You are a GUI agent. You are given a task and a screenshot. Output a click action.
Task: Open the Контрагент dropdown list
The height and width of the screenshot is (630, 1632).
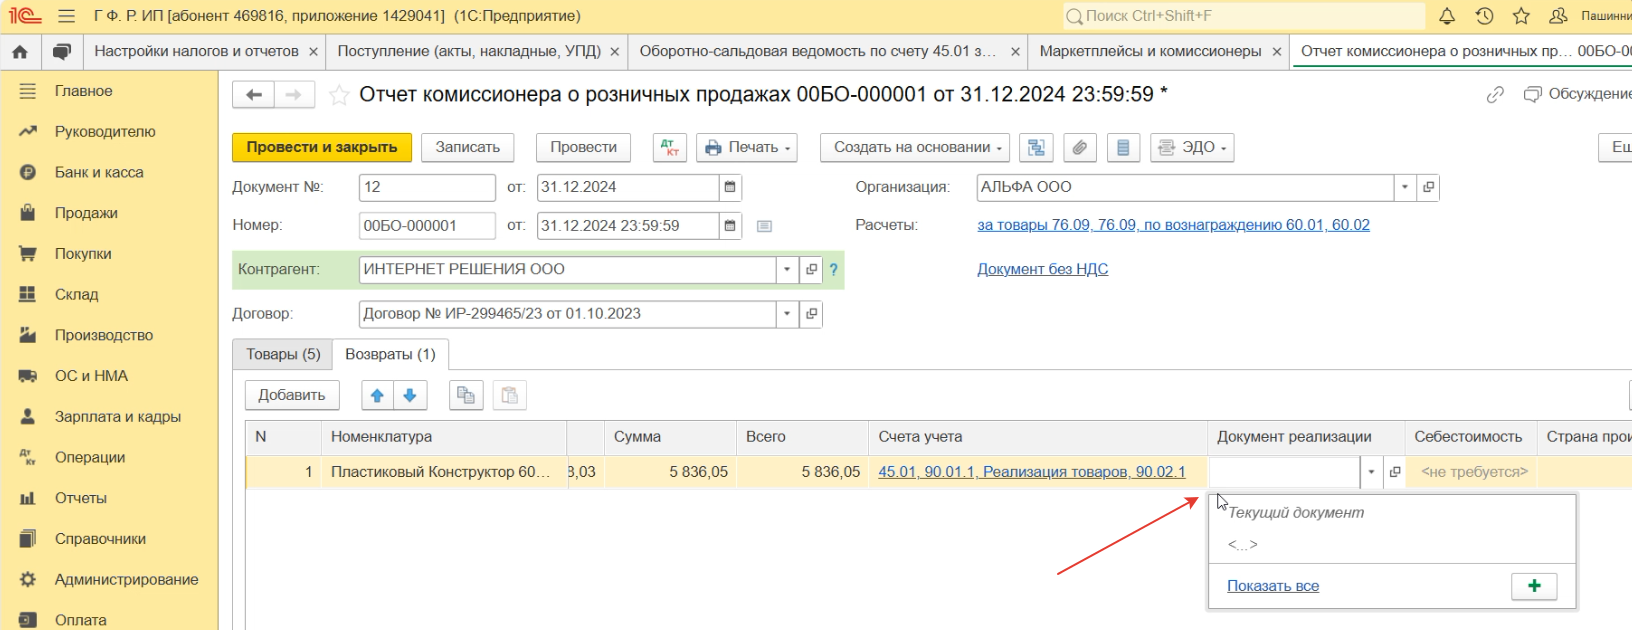(x=787, y=270)
